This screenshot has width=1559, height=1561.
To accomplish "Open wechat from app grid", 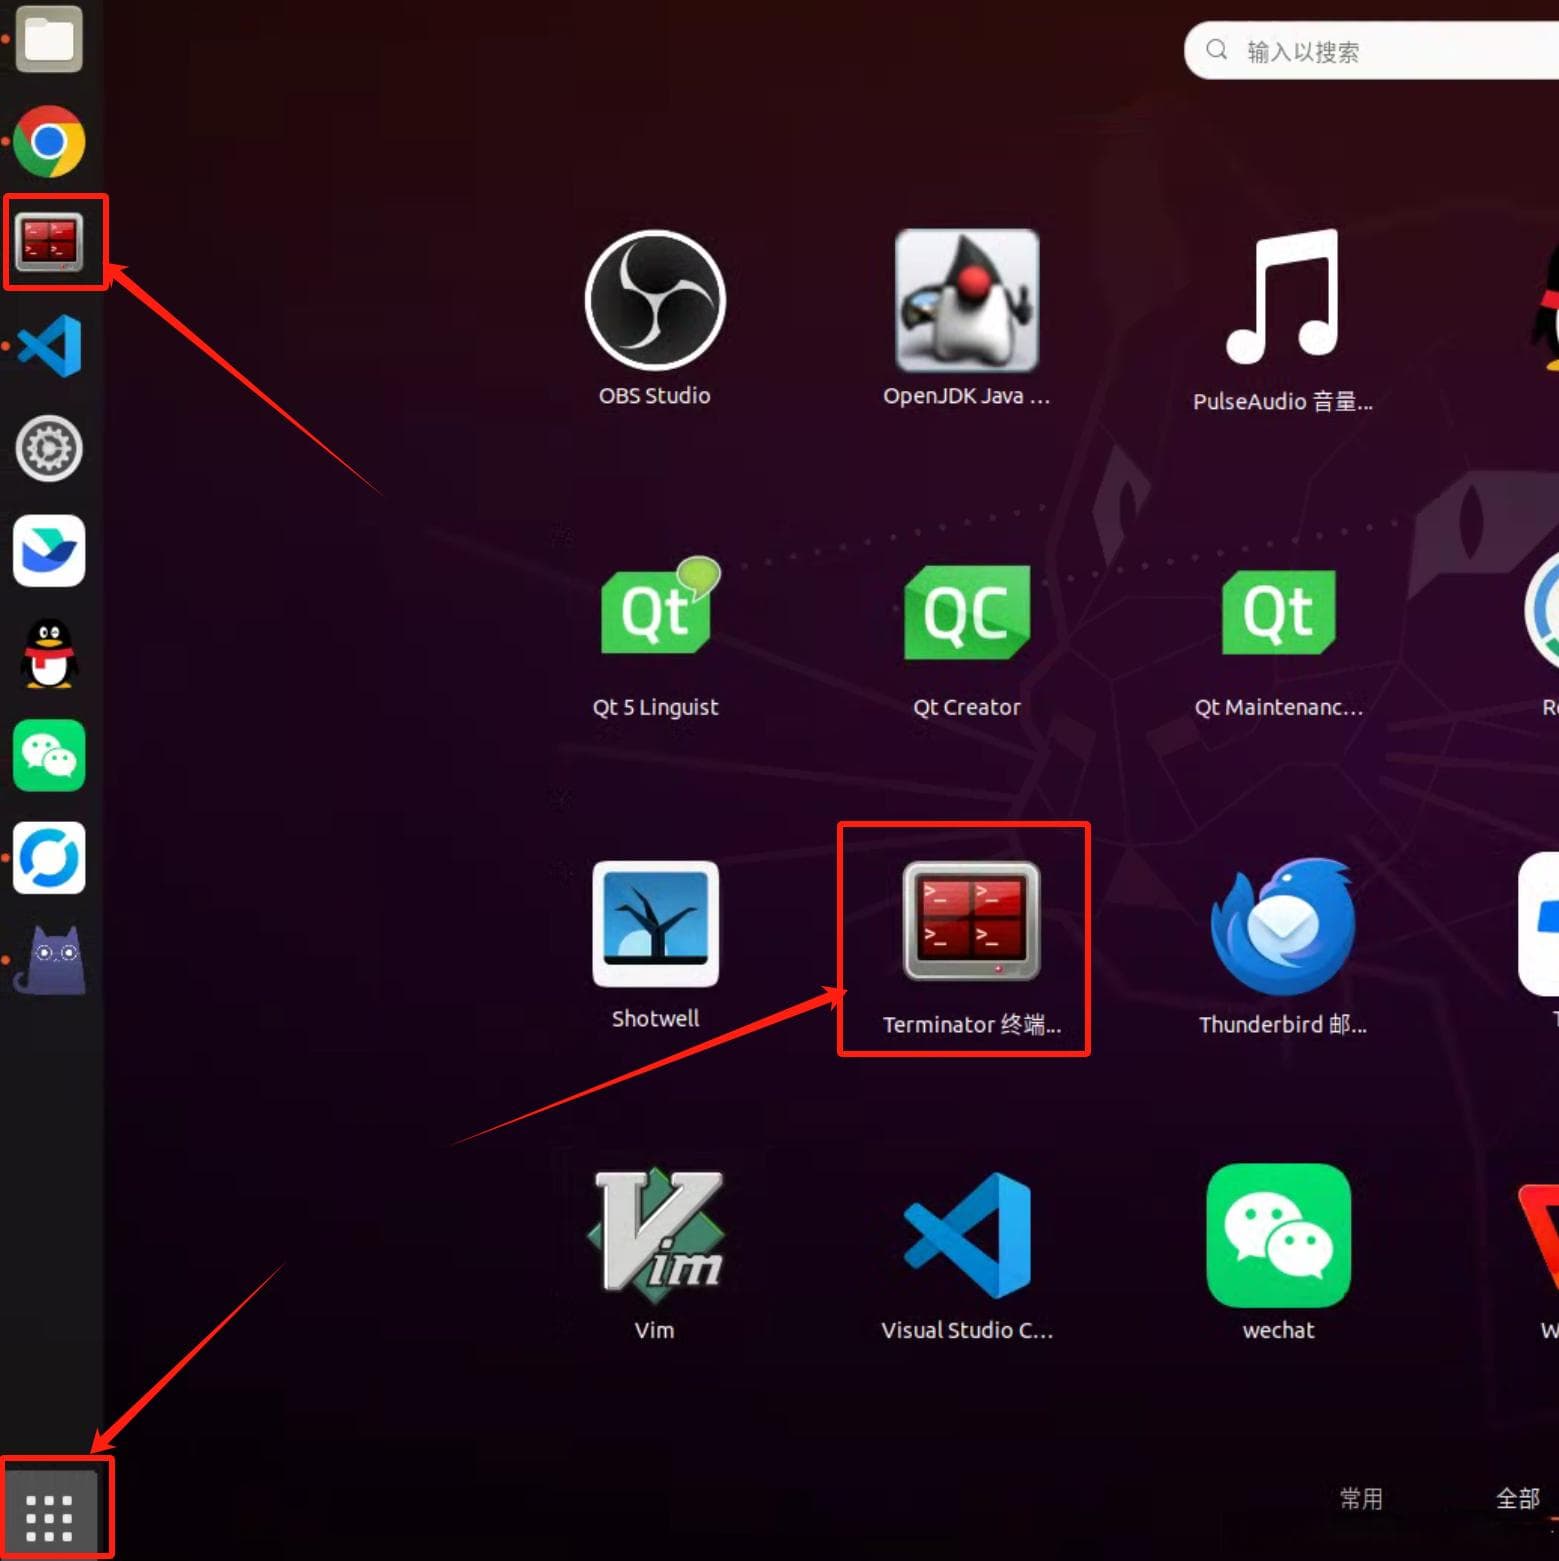I will point(1279,1236).
